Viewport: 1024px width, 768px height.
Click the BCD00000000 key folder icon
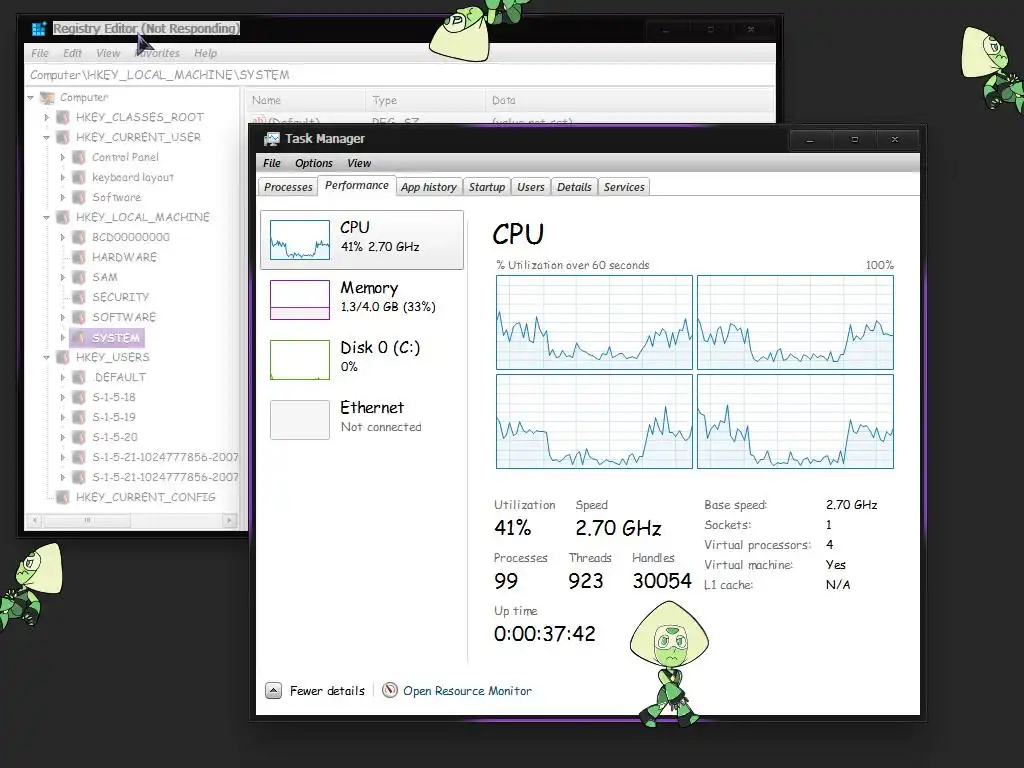79,237
